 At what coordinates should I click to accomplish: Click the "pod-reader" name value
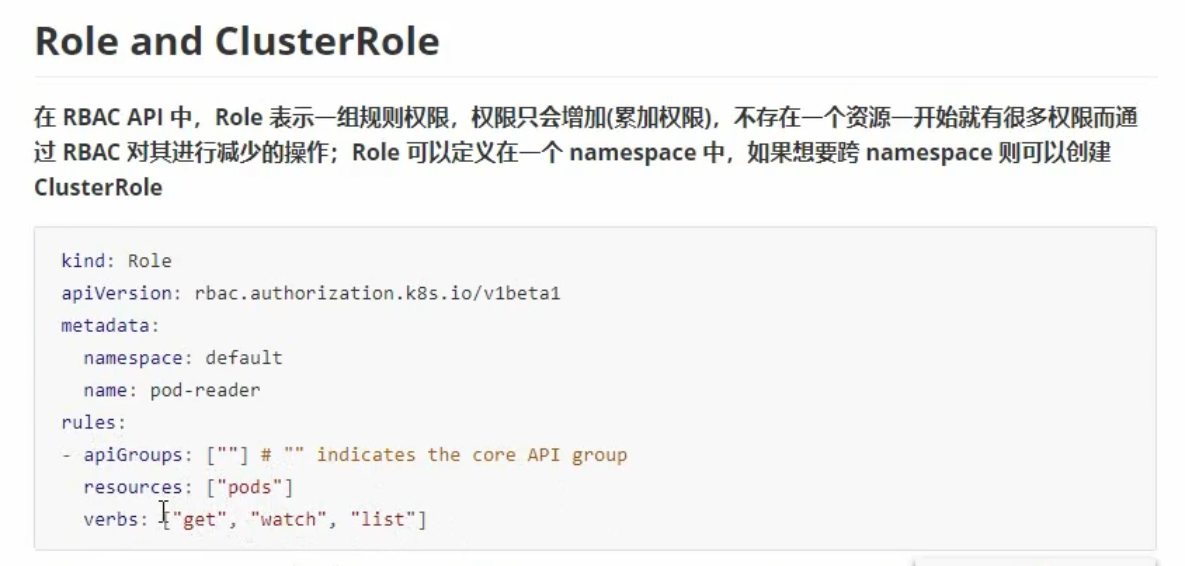point(205,391)
